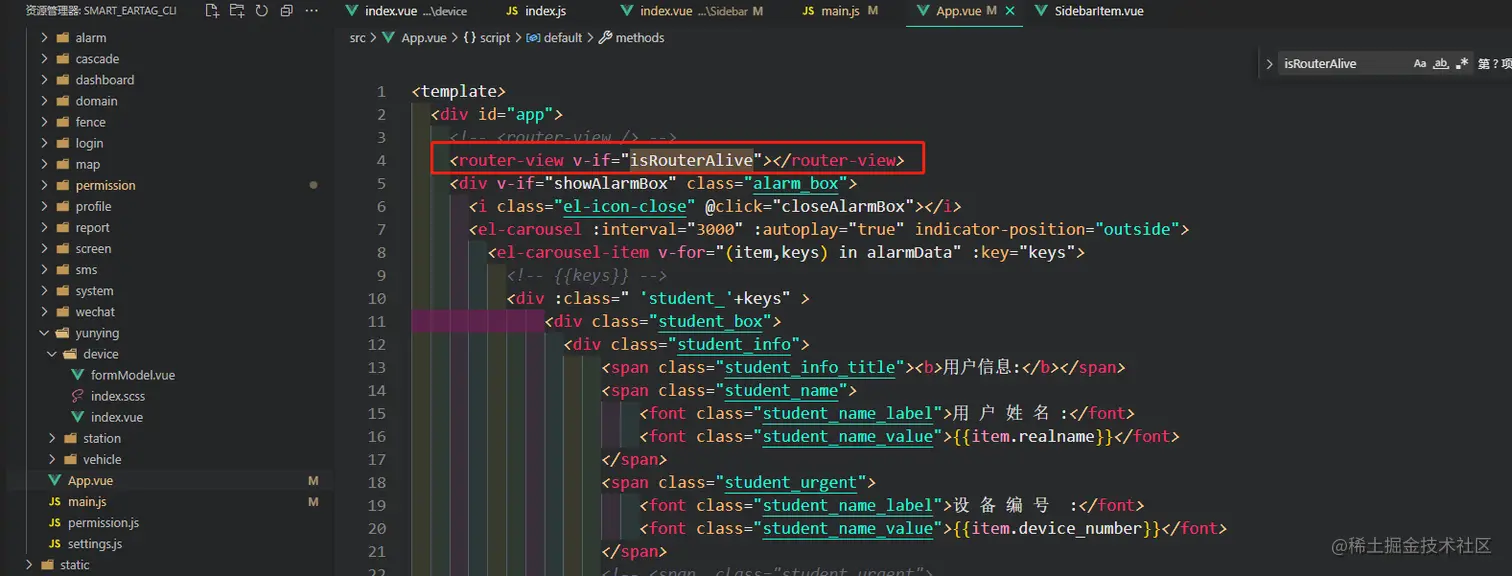Click line number 4 in gutter
Image resolution: width=1512 pixels, height=576 pixels.
point(381,160)
